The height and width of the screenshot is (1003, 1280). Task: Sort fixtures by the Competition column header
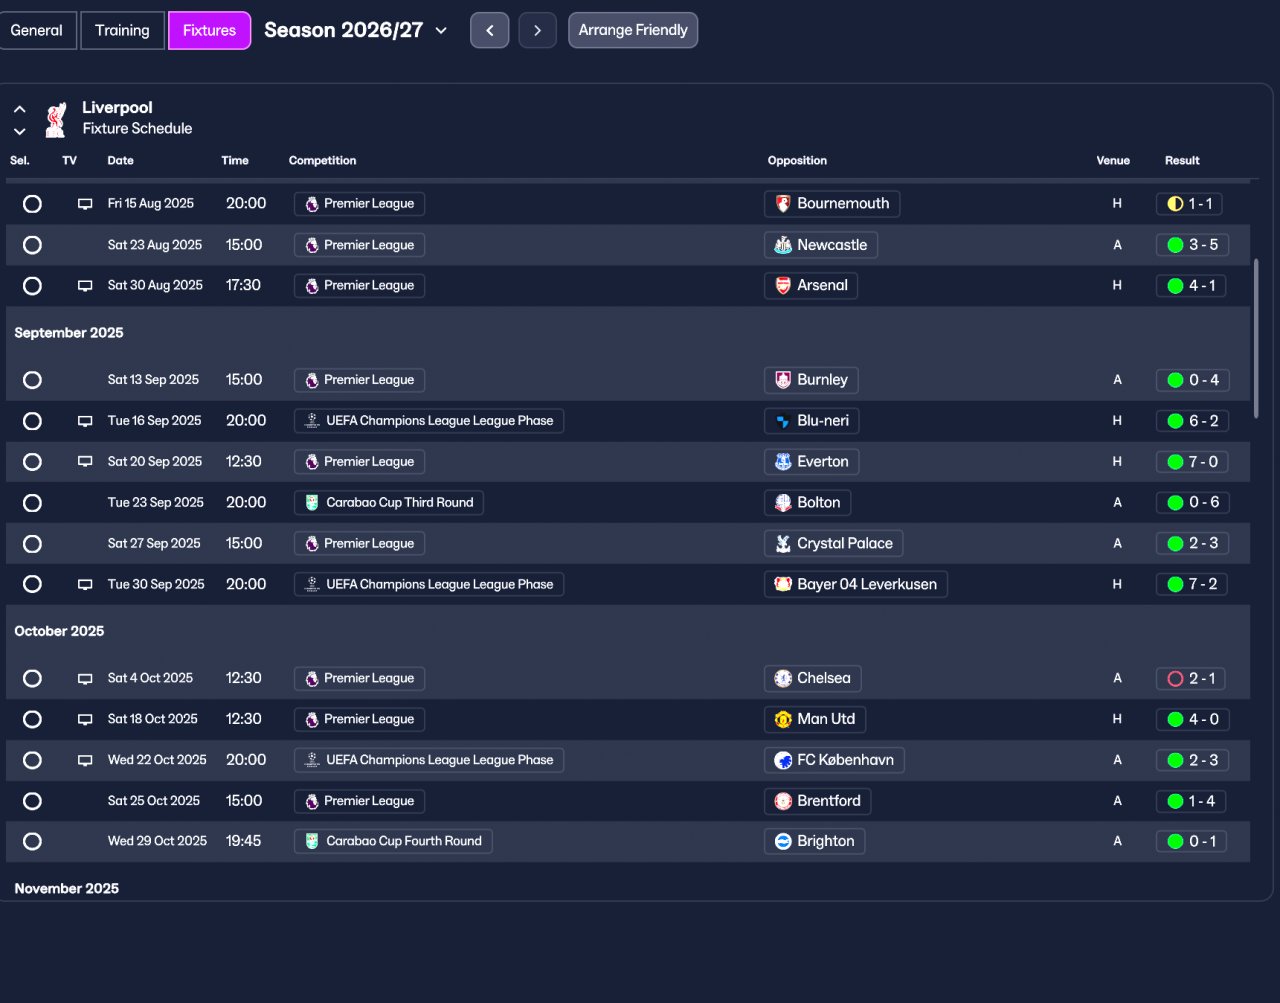[322, 160]
